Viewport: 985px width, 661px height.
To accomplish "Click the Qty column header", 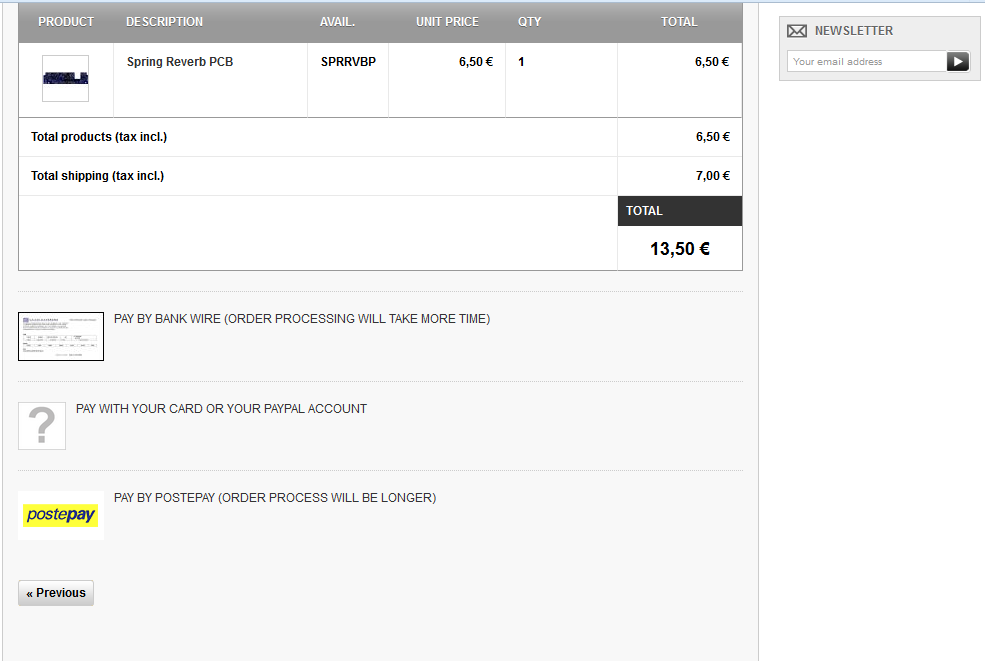I will [529, 22].
